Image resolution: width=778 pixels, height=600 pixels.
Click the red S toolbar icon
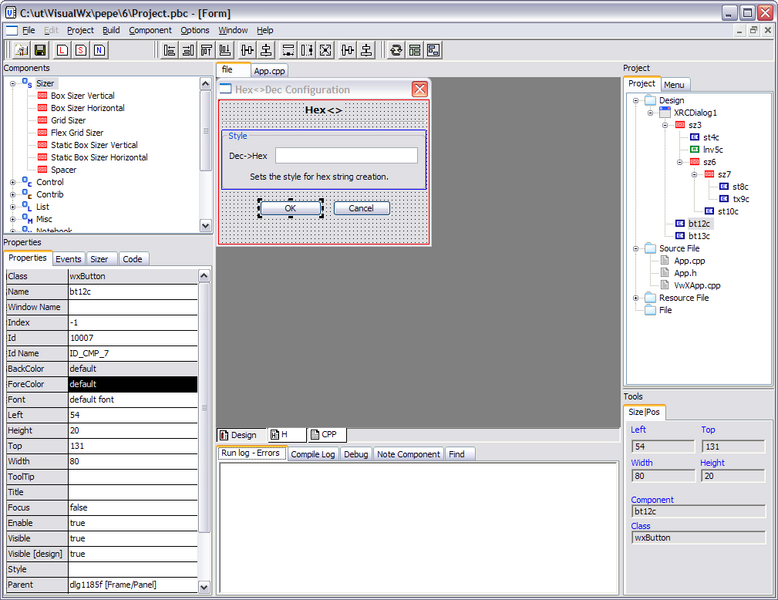coord(81,50)
